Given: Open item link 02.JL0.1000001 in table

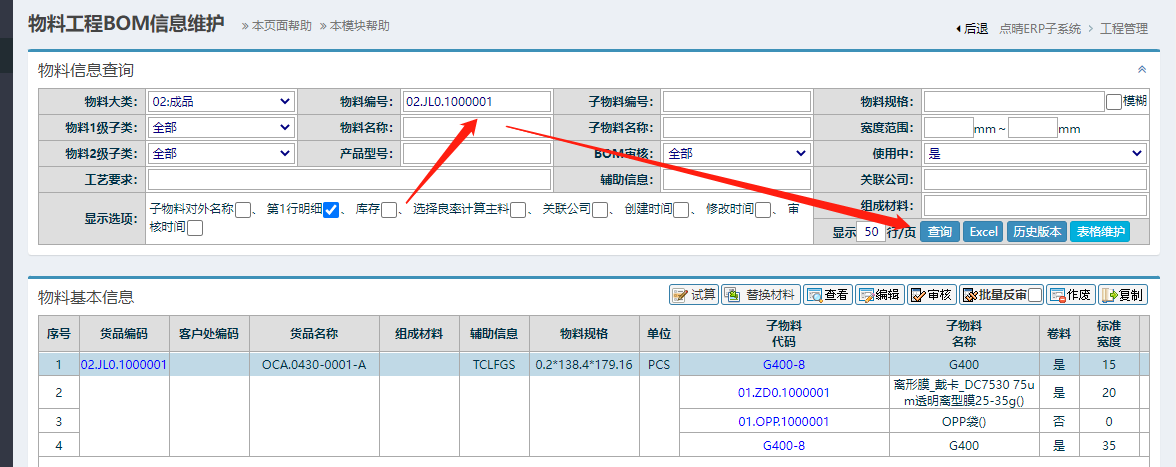Looking at the screenshot, I should [124, 364].
